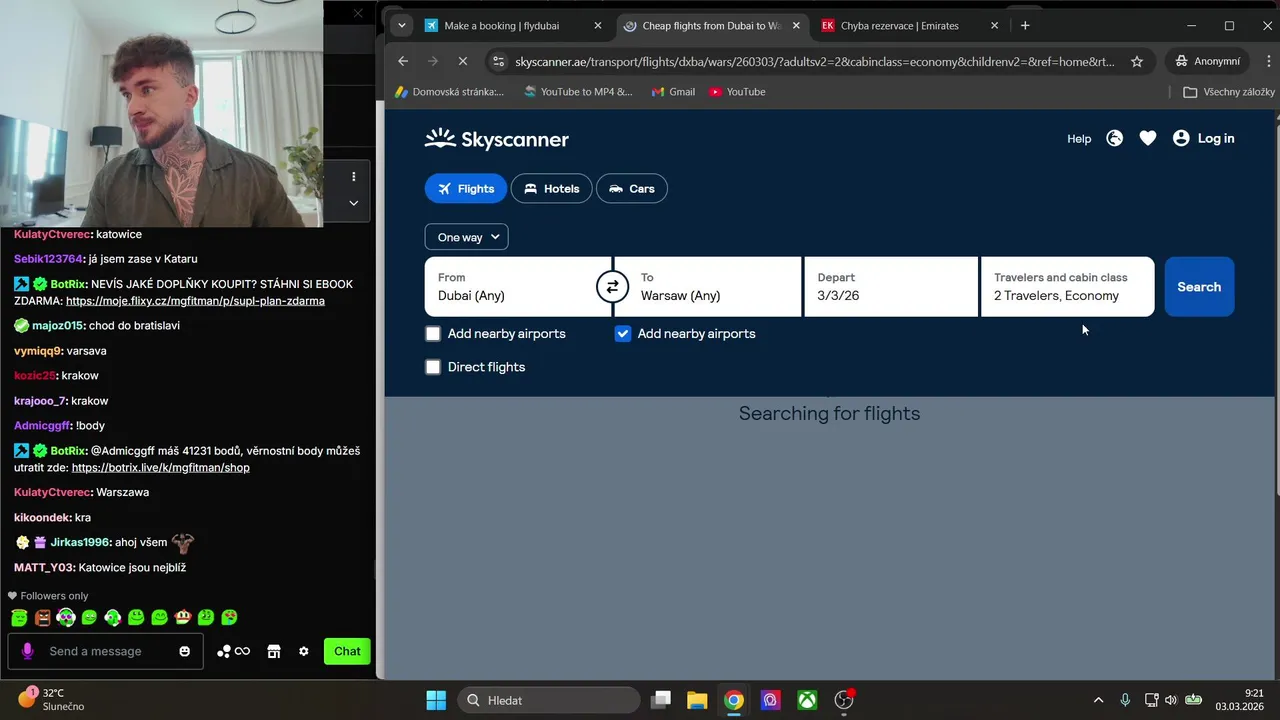Image resolution: width=1280 pixels, height=720 pixels.
Task: Open Task View on the taskbar
Action: [661, 700]
